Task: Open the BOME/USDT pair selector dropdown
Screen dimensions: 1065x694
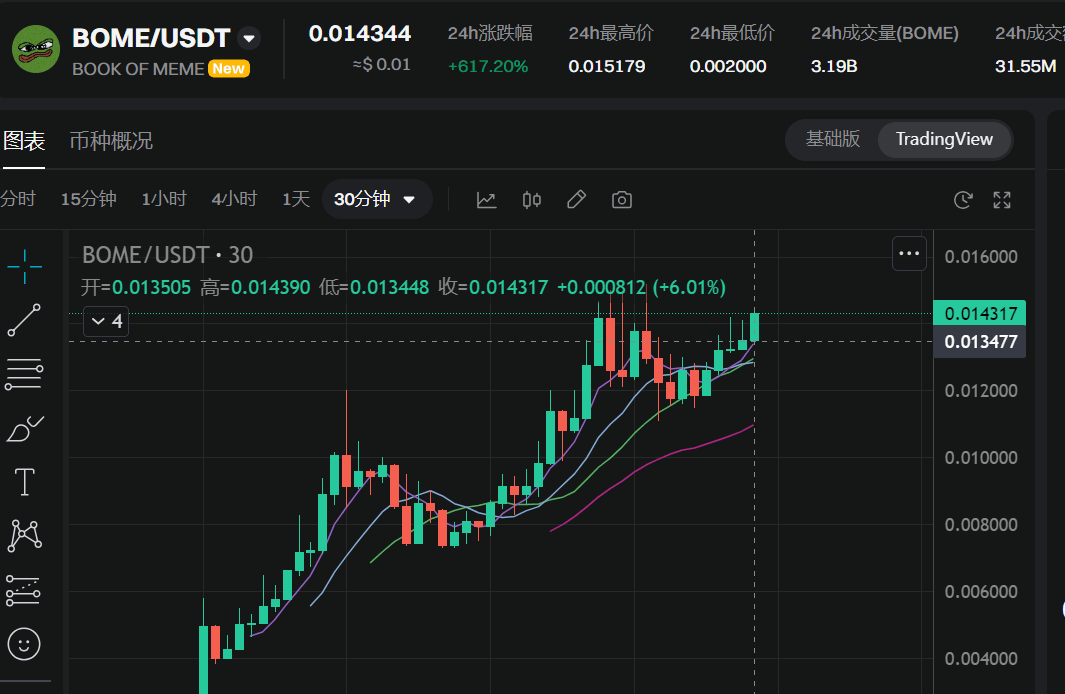Action: pos(249,38)
